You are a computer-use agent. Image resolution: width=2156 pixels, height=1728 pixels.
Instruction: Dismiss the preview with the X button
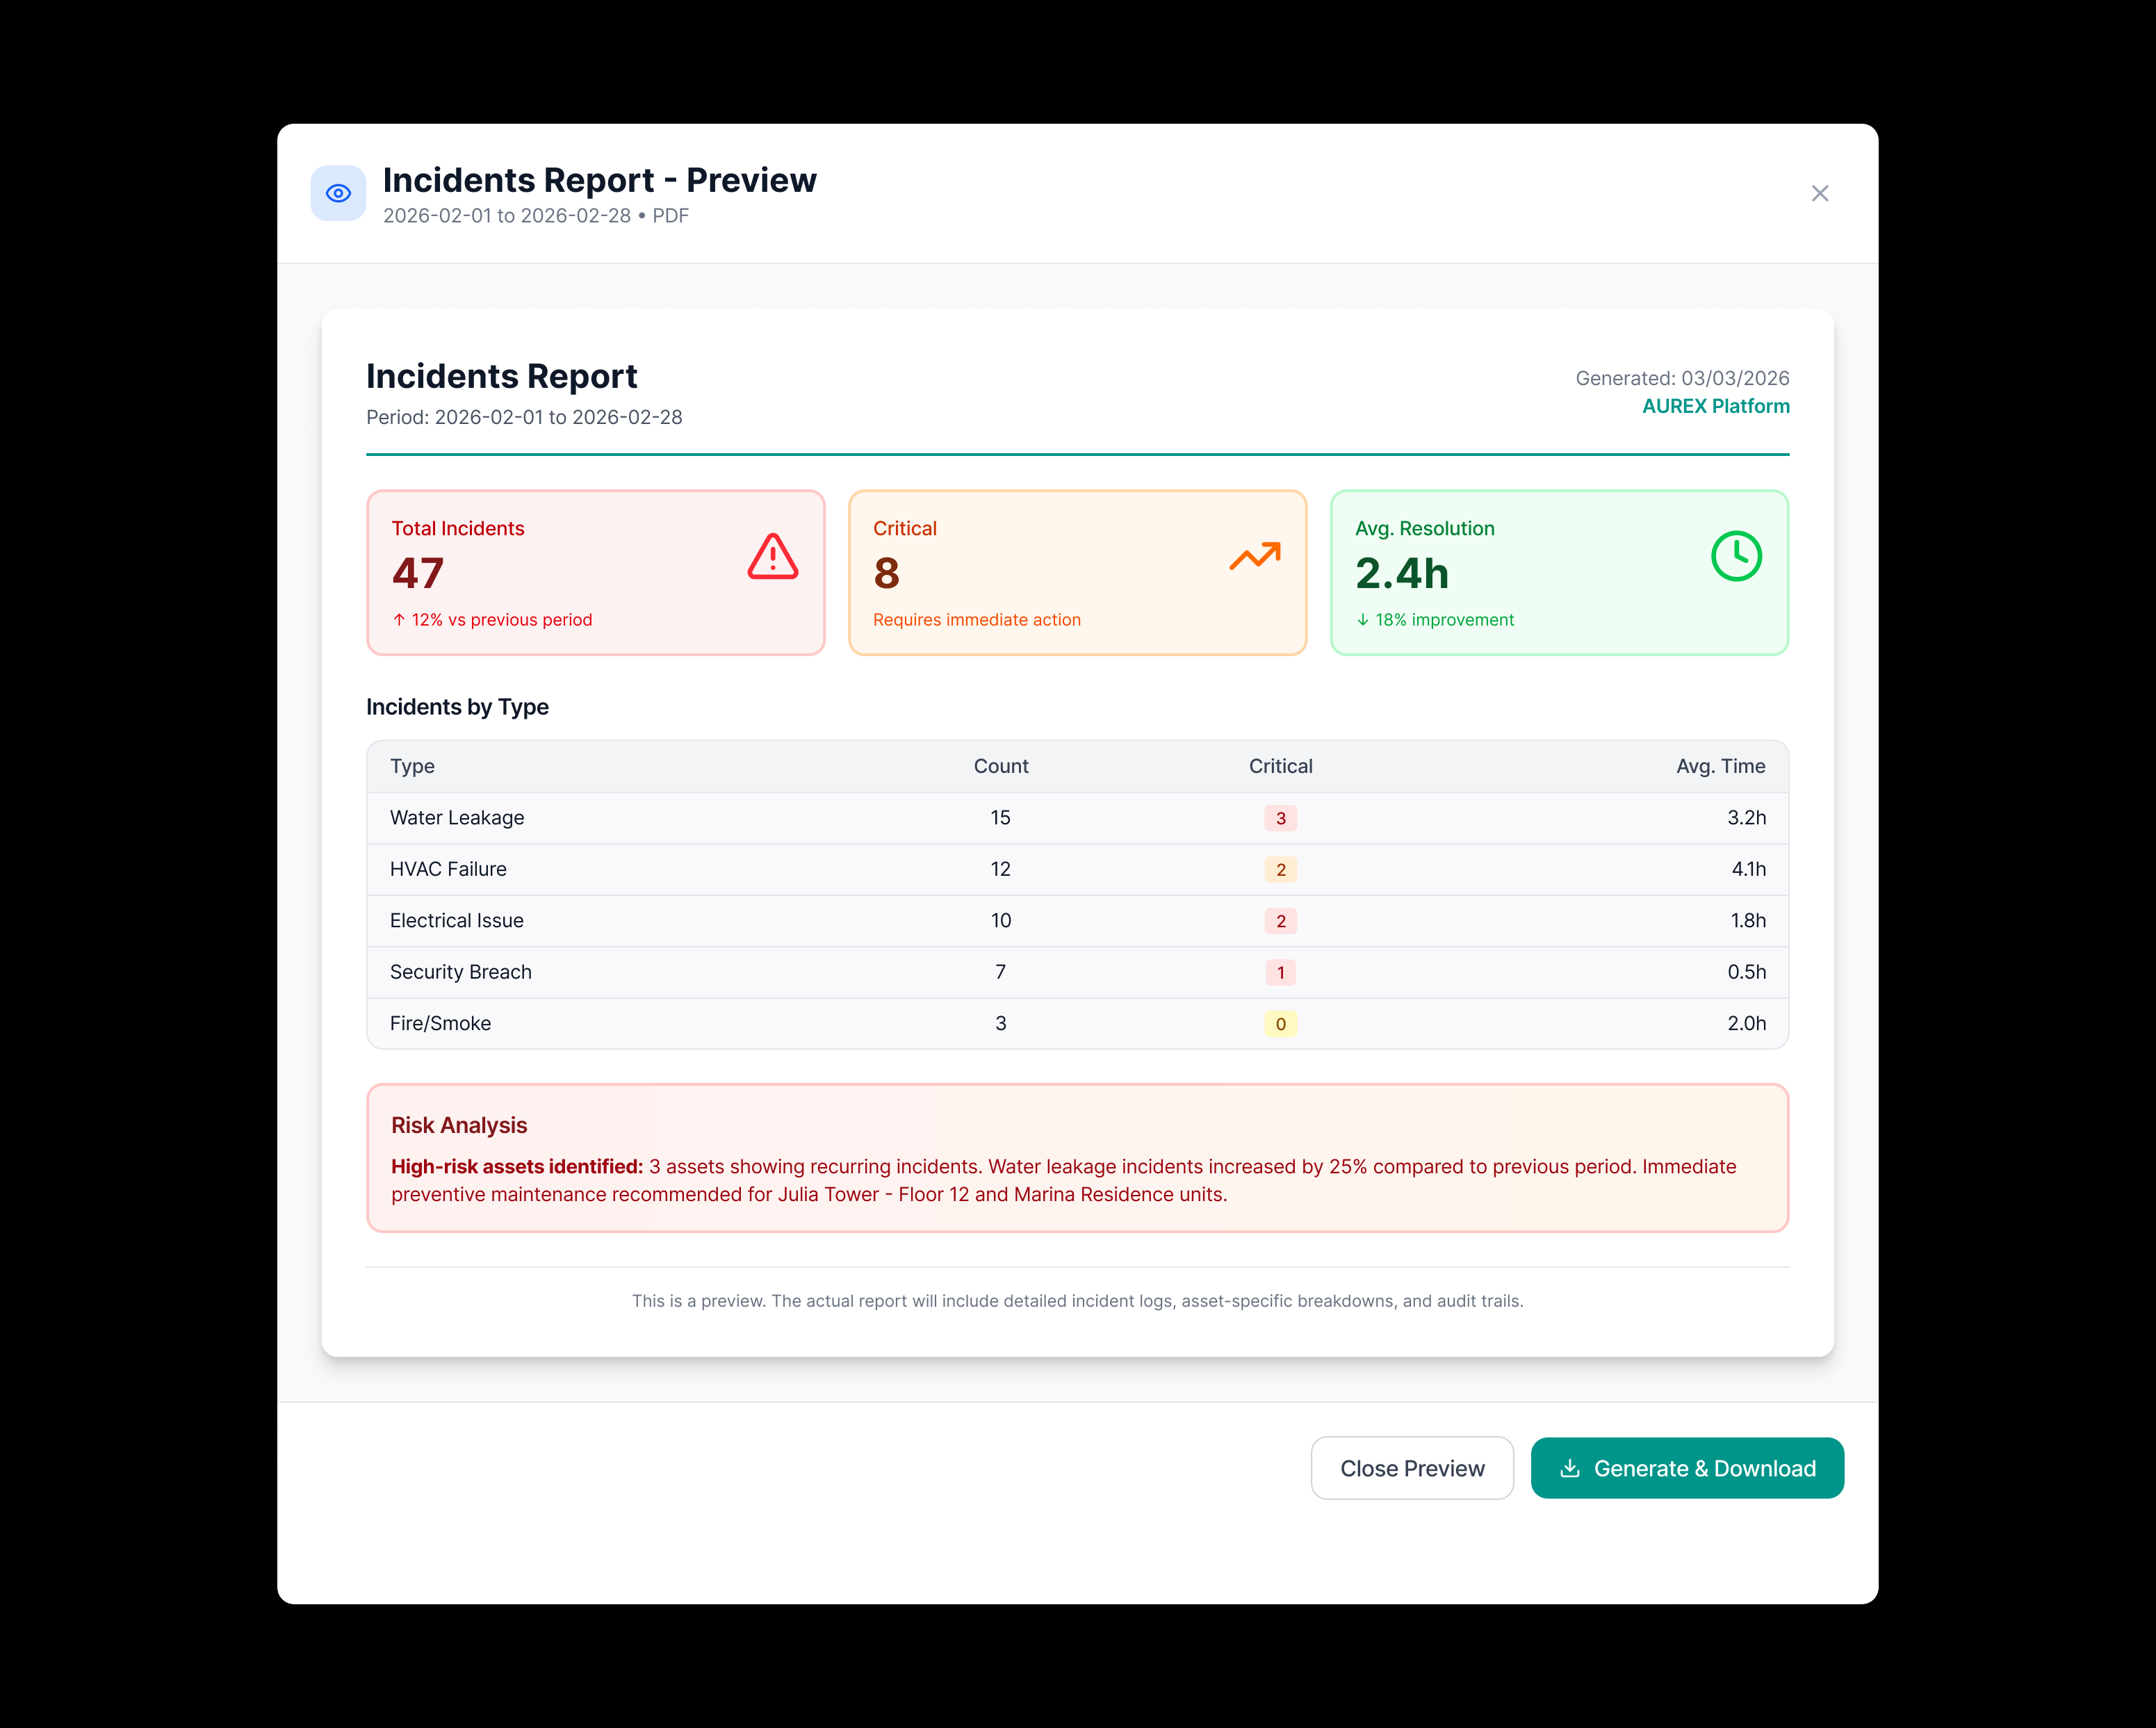[x=1820, y=193]
